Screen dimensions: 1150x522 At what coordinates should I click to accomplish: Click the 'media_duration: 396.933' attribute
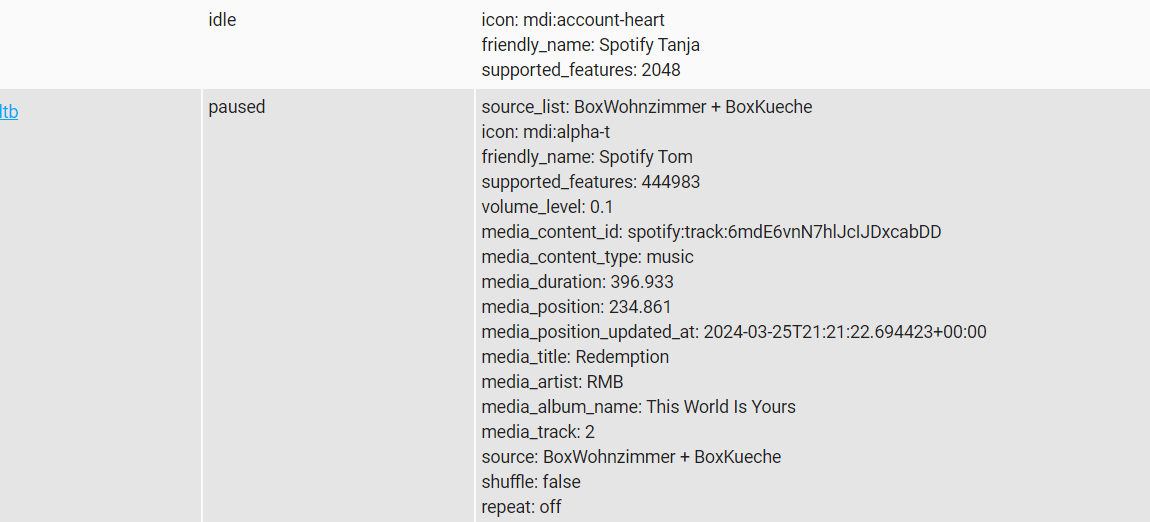577,282
